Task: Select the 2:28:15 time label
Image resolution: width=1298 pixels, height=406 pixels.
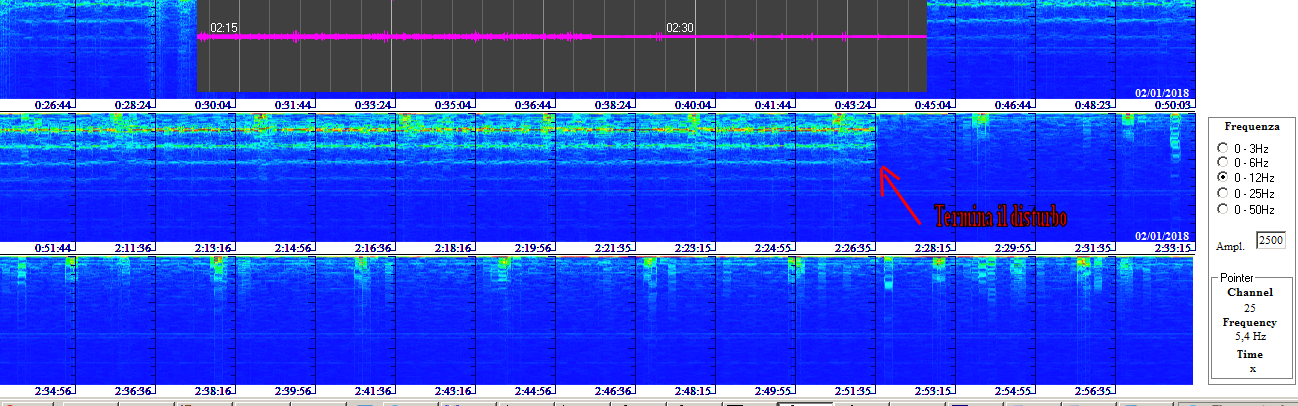Action: pos(933,247)
